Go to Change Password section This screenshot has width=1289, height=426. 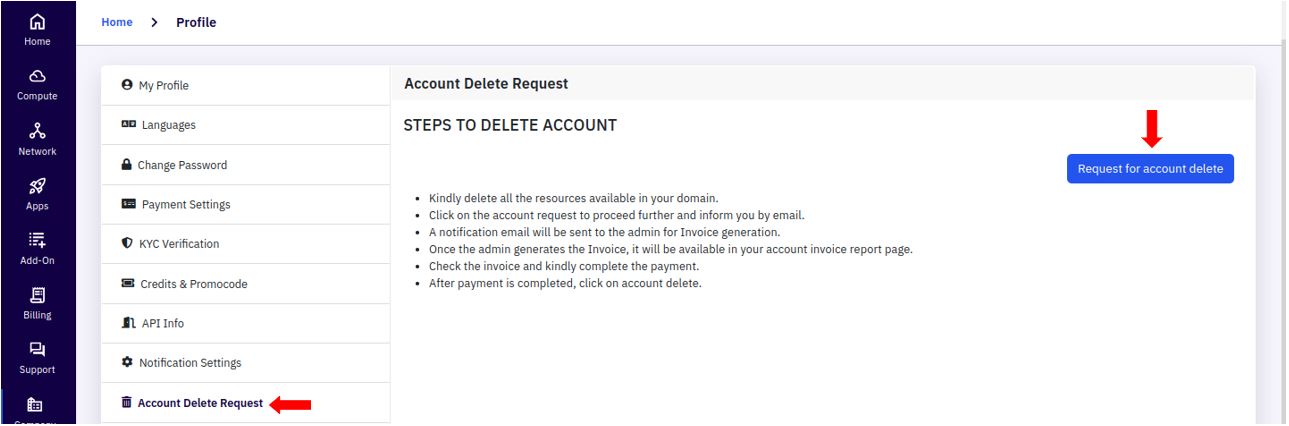246,165
